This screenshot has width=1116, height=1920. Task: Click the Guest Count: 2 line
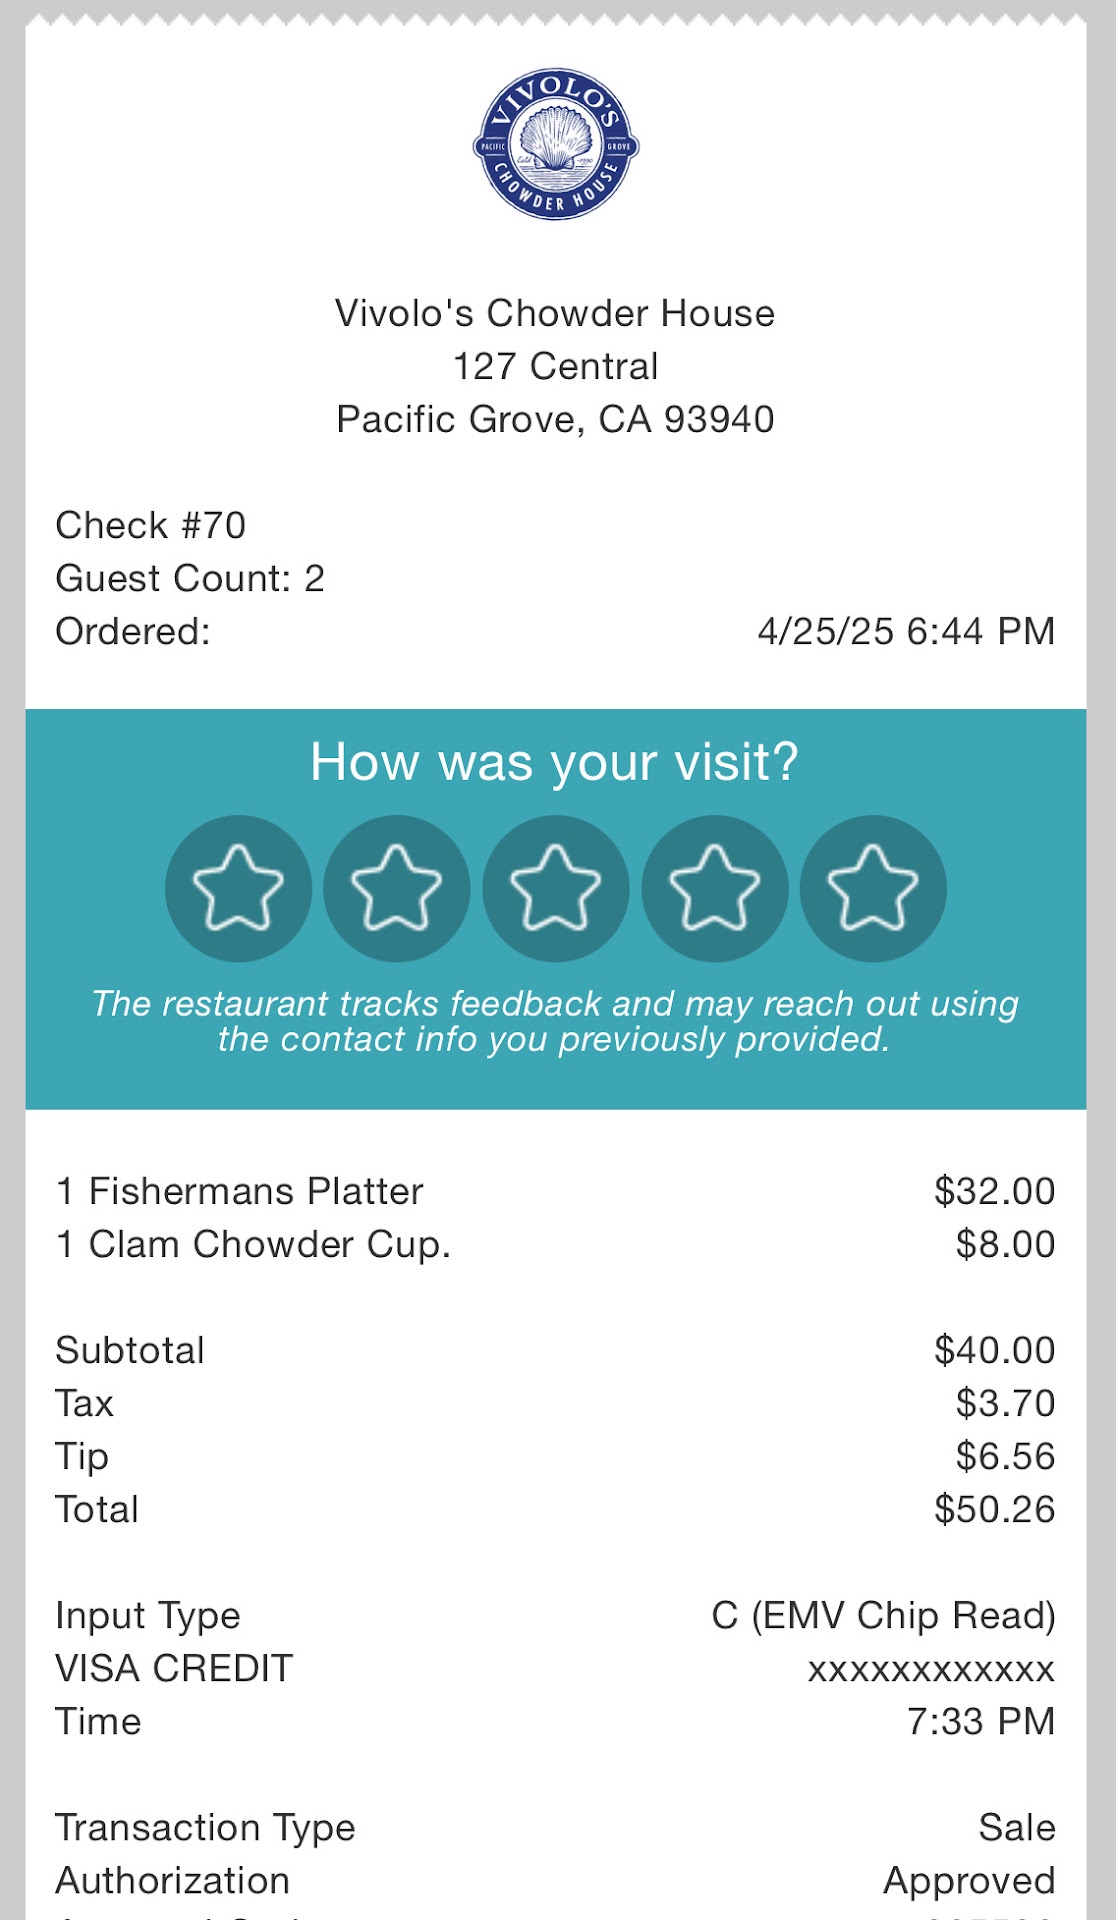tap(190, 579)
